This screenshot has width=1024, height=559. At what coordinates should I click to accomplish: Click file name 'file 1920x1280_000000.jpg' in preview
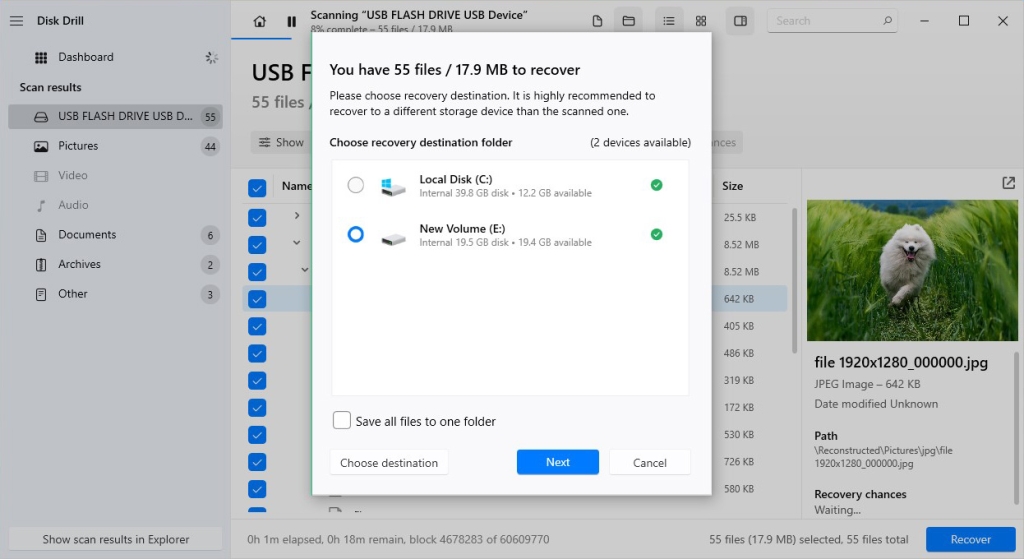pyautogui.click(x=901, y=362)
